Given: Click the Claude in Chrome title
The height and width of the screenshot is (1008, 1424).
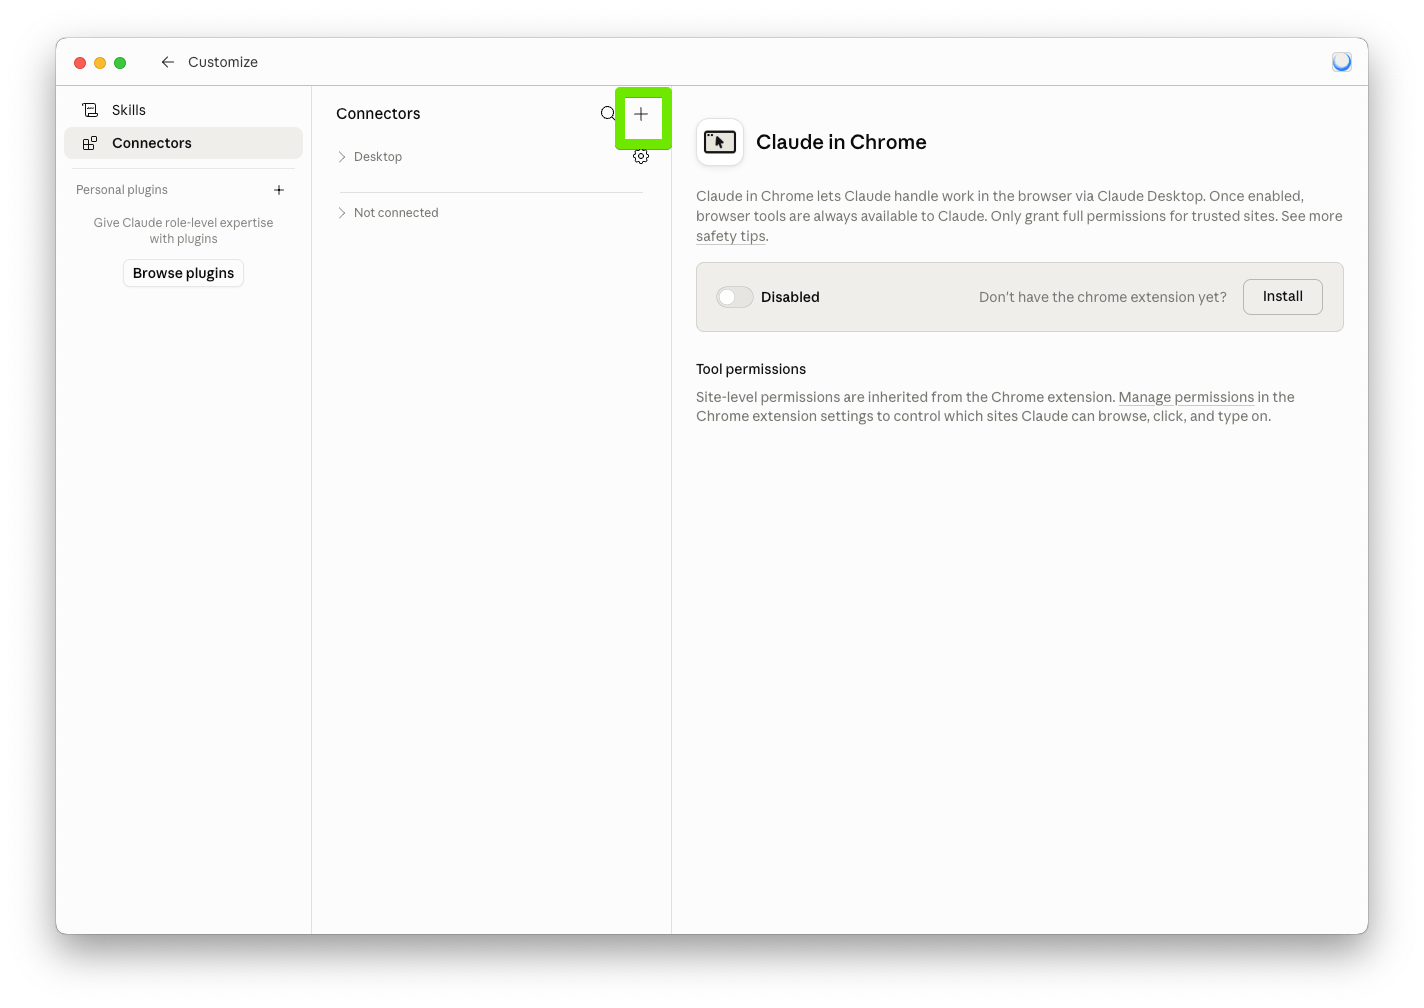Looking at the screenshot, I should click(x=841, y=142).
